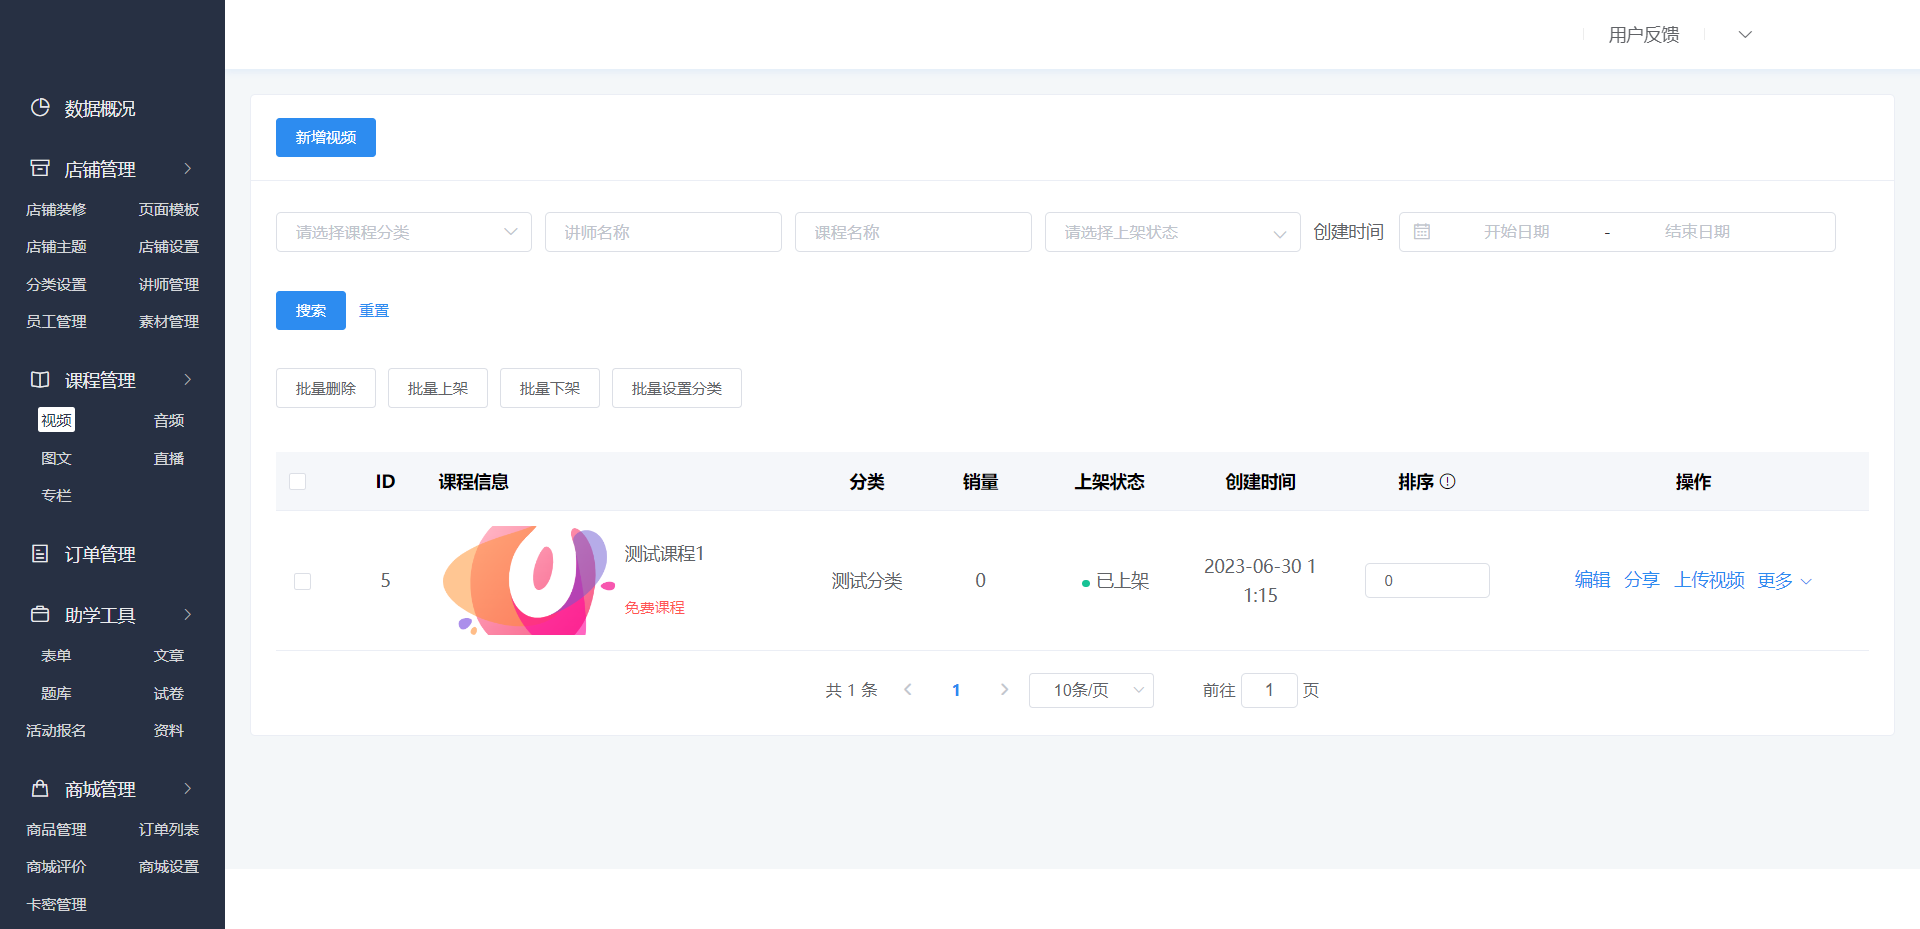The height and width of the screenshot is (929, 1920).
Task: Open the 请选择上架状态 dropdown
Action: pyautogui.click(x=1171, y=231)
